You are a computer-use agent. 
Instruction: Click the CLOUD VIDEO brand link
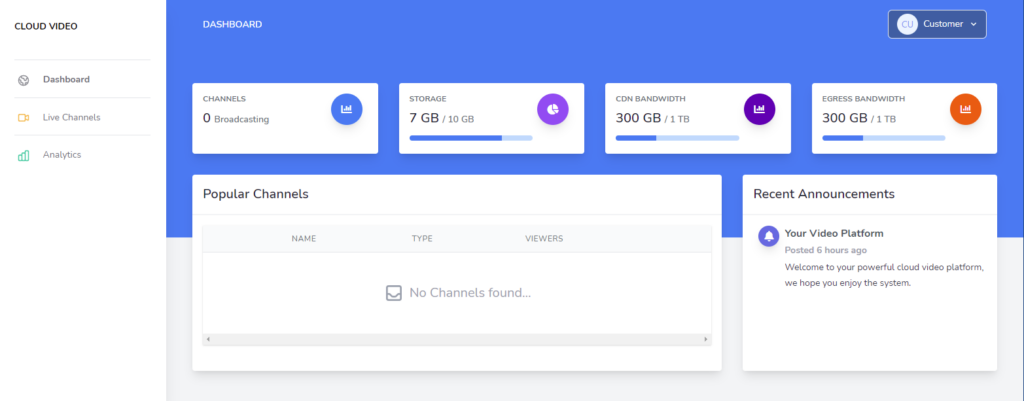tap(46, 27)
